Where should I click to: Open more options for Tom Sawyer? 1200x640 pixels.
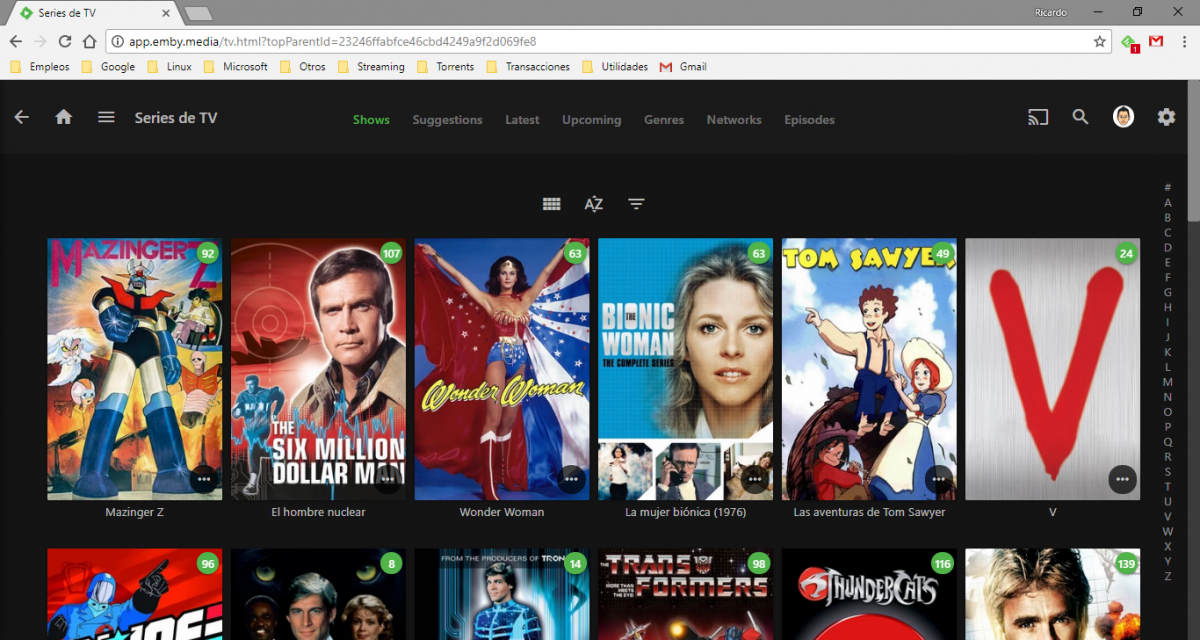[x=939, y=479]
